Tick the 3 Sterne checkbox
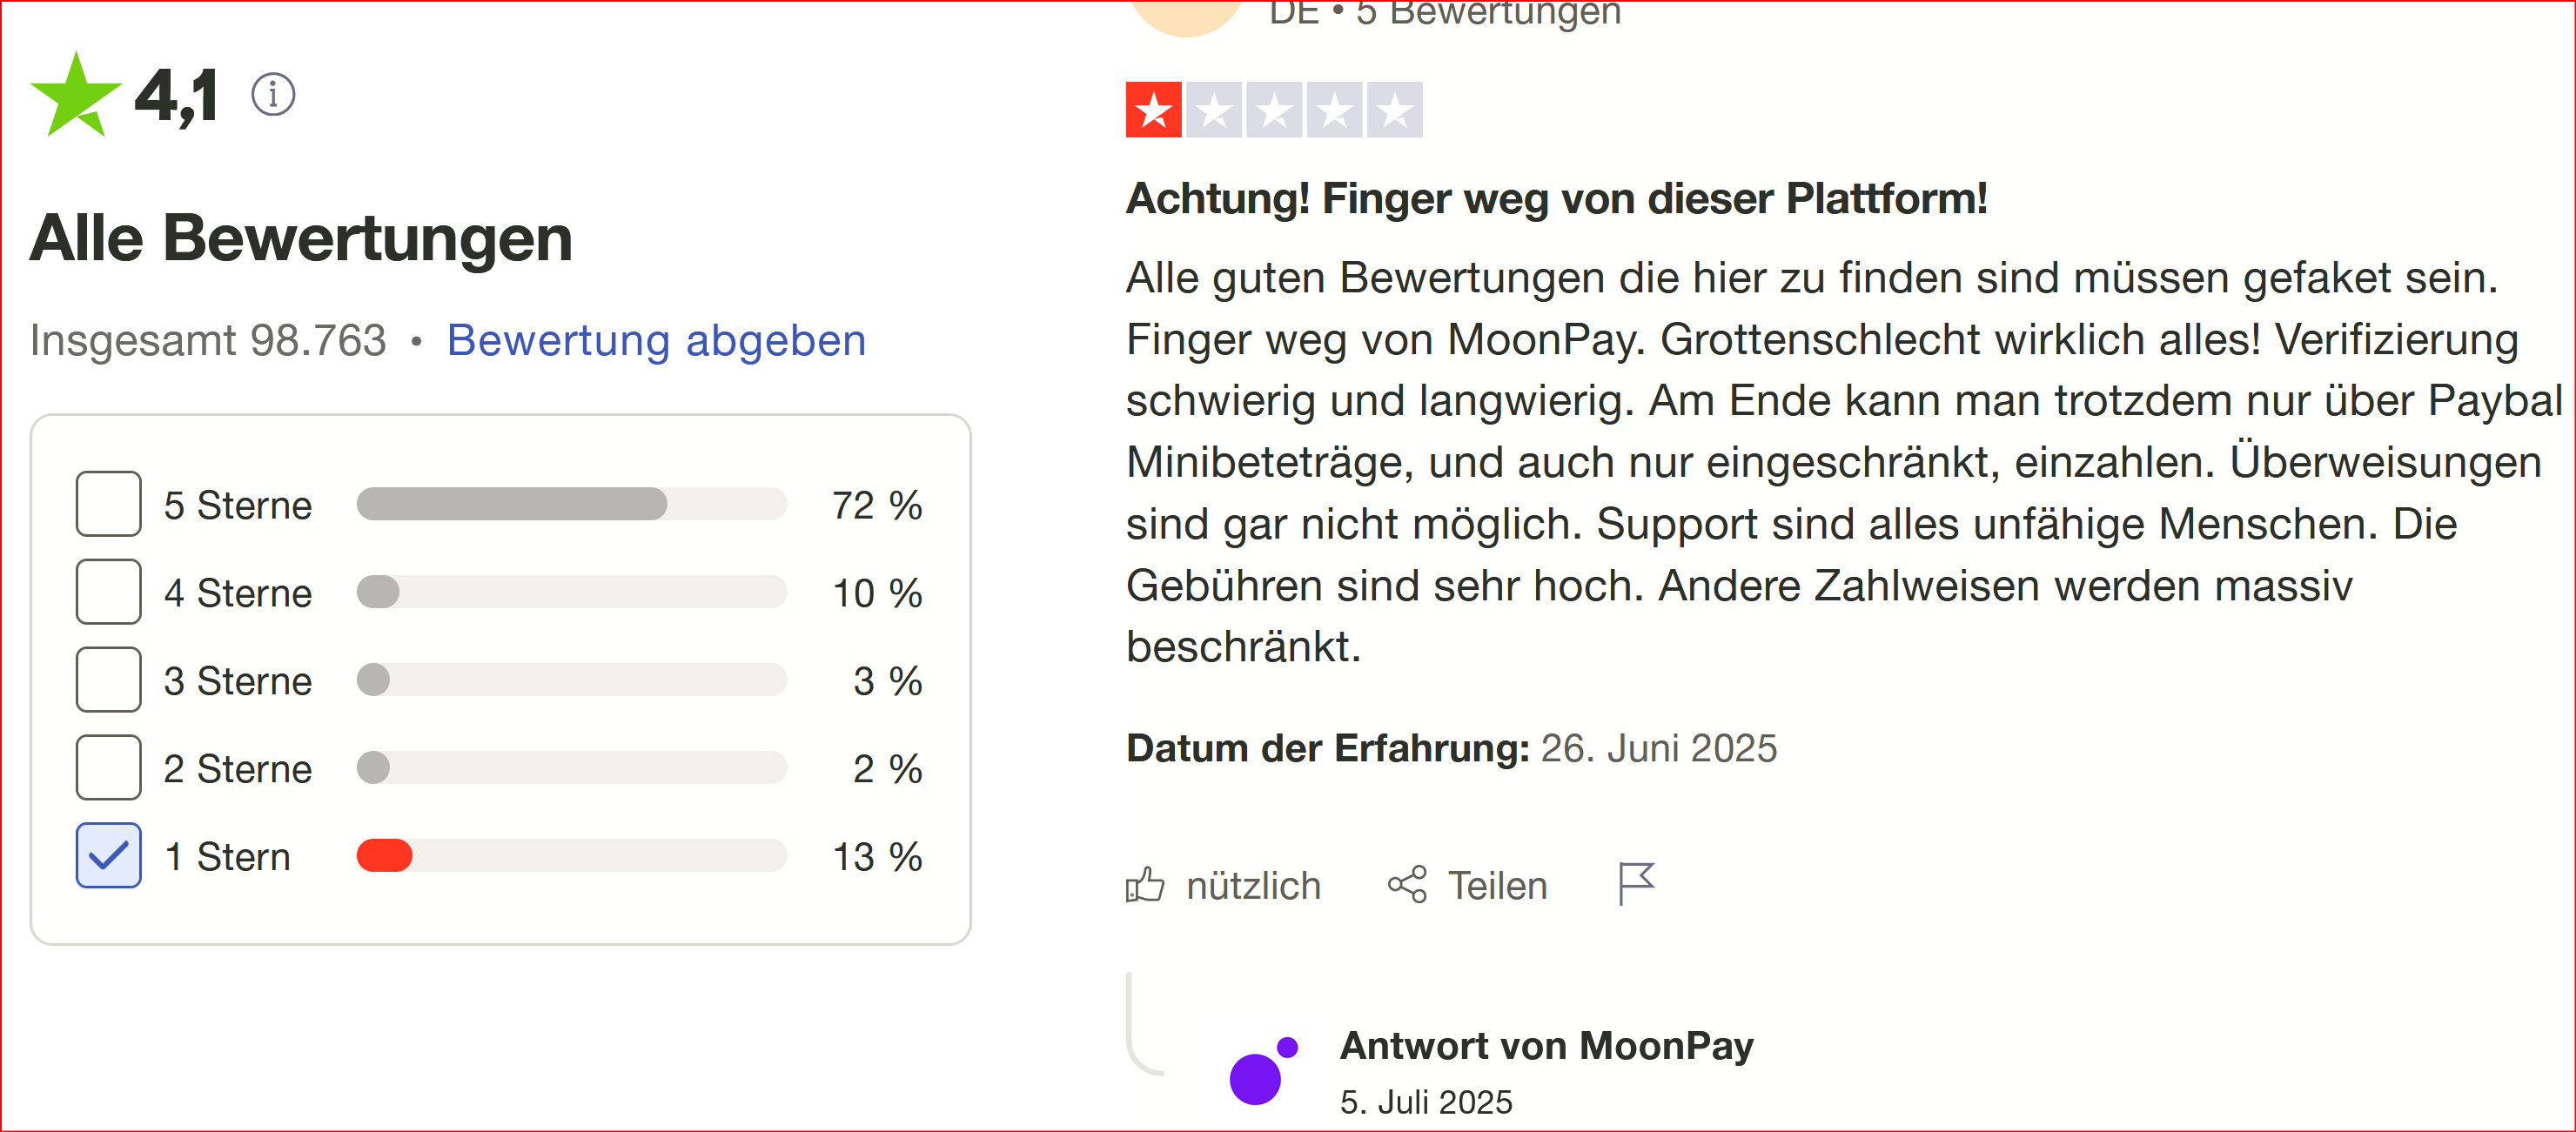2576x1132 pixels. pyautogui.click(x=108, y=680)
